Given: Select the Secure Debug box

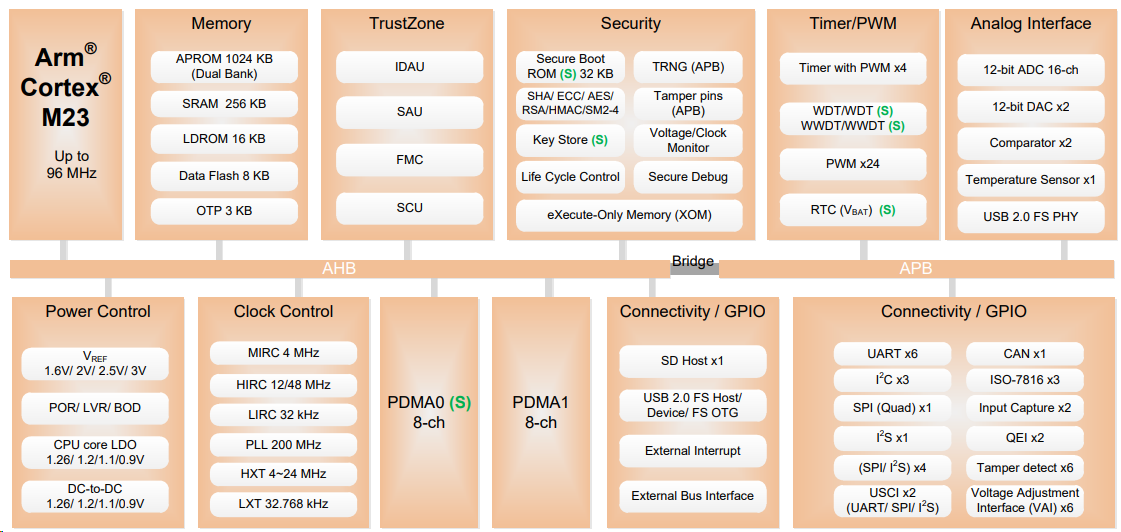Looking at the screenshot, I should click(688, 177).
